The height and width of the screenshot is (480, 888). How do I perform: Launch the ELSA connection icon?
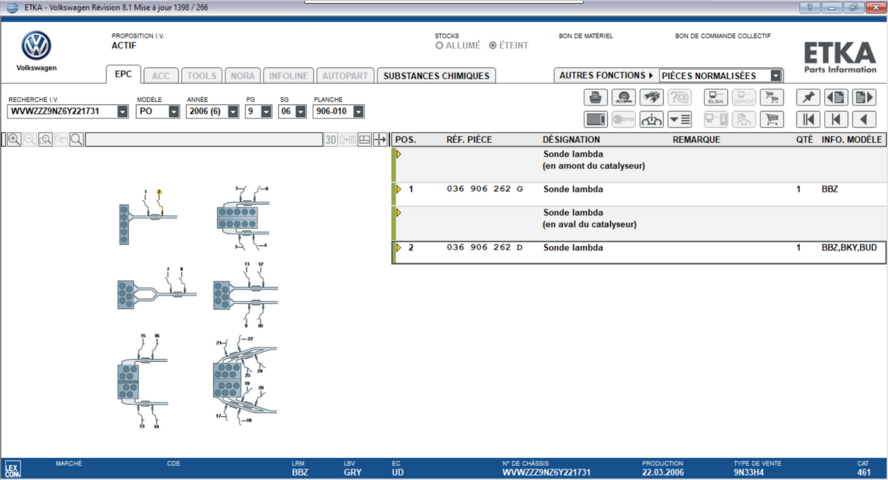pyautogui.click(x=716, y=97)
